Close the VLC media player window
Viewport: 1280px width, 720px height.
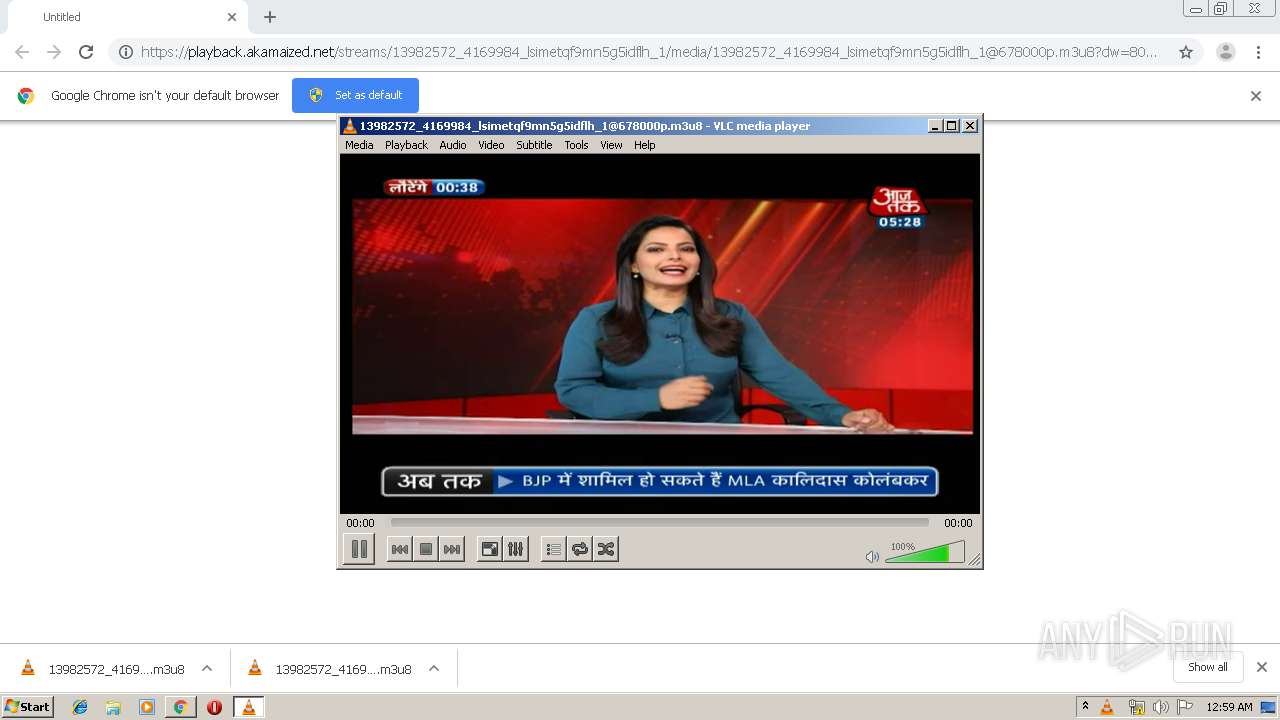(x=970, y=126)
